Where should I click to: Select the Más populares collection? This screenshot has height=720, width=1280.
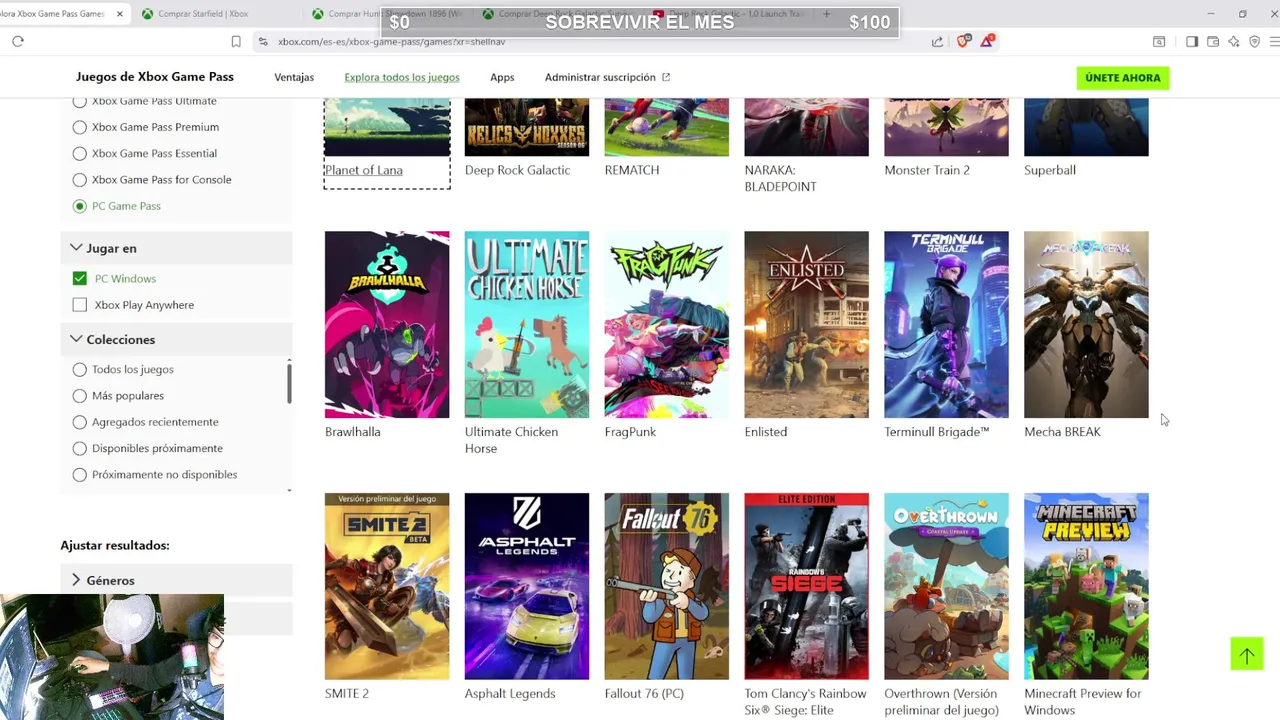tap(80, 396)
